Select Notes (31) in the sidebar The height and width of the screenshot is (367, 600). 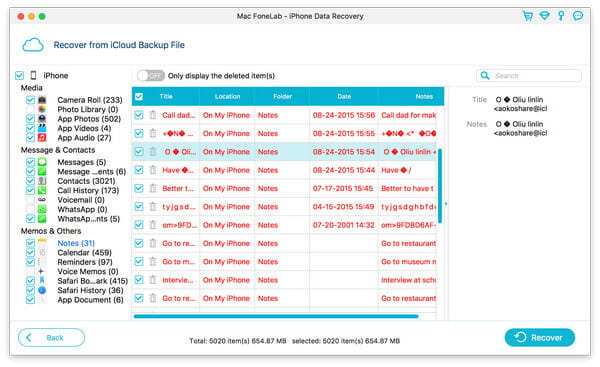click(x=76, y=243)
